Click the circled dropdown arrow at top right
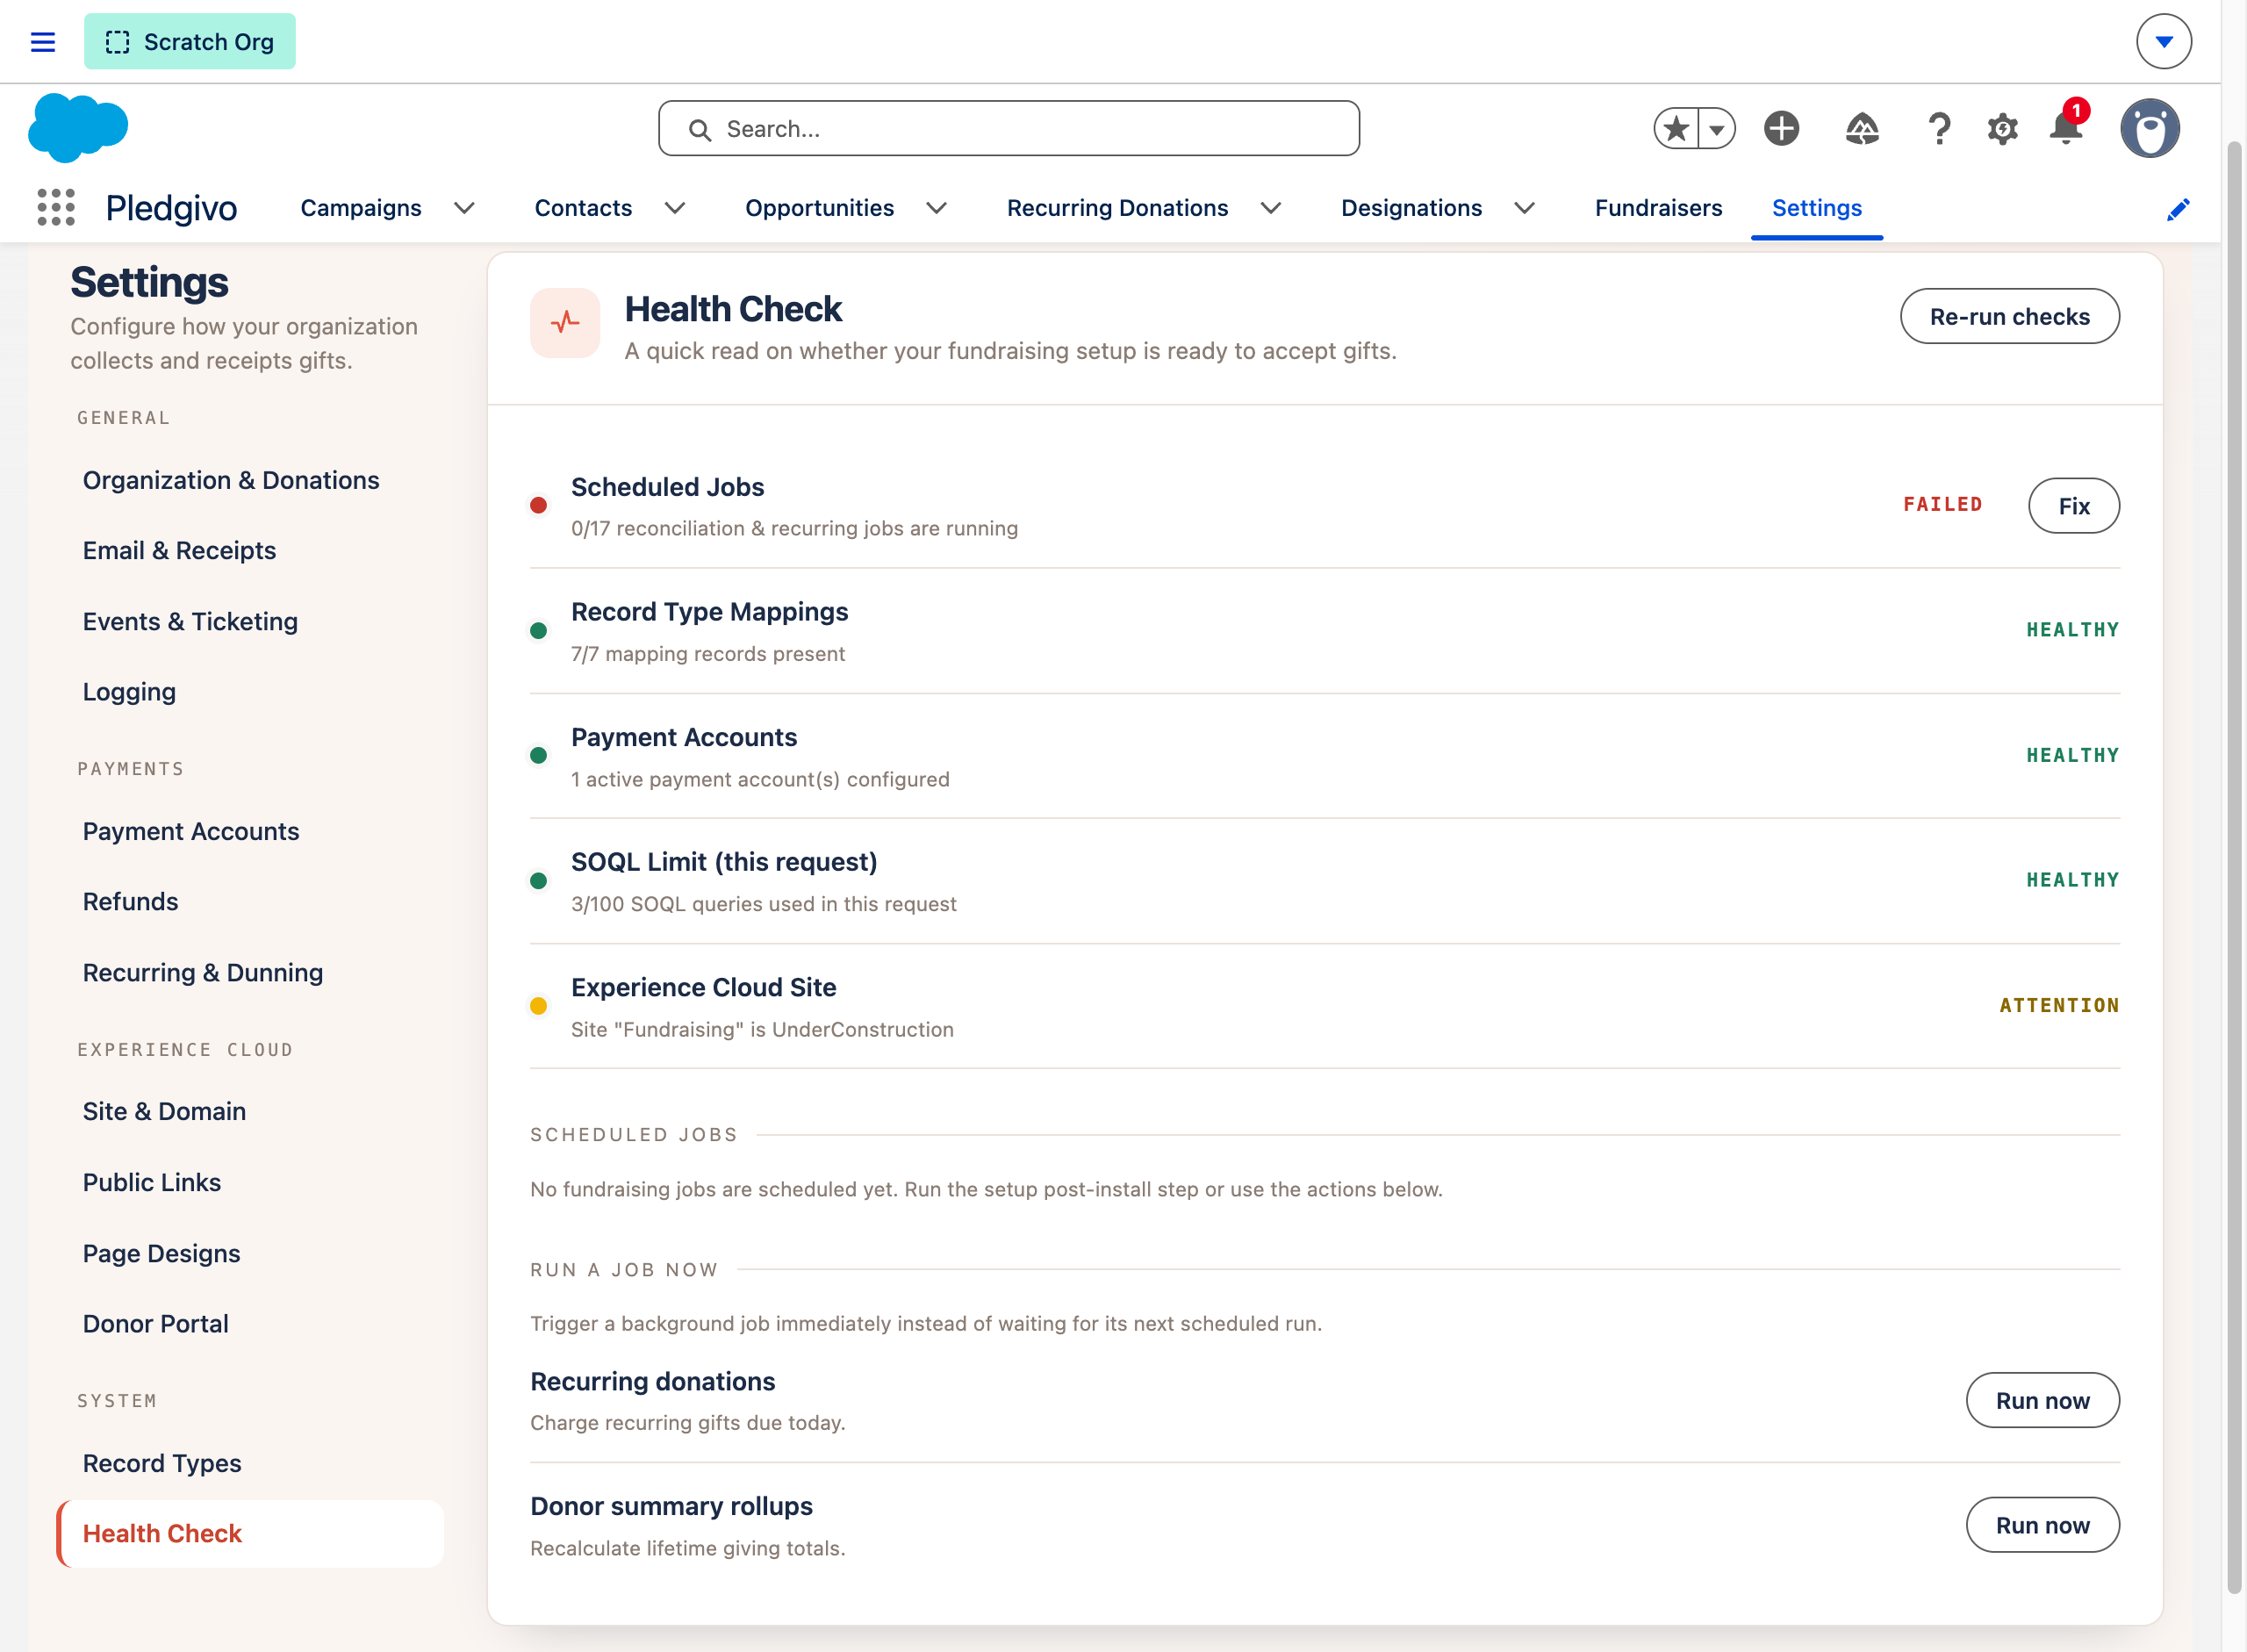 point(2163,42)
